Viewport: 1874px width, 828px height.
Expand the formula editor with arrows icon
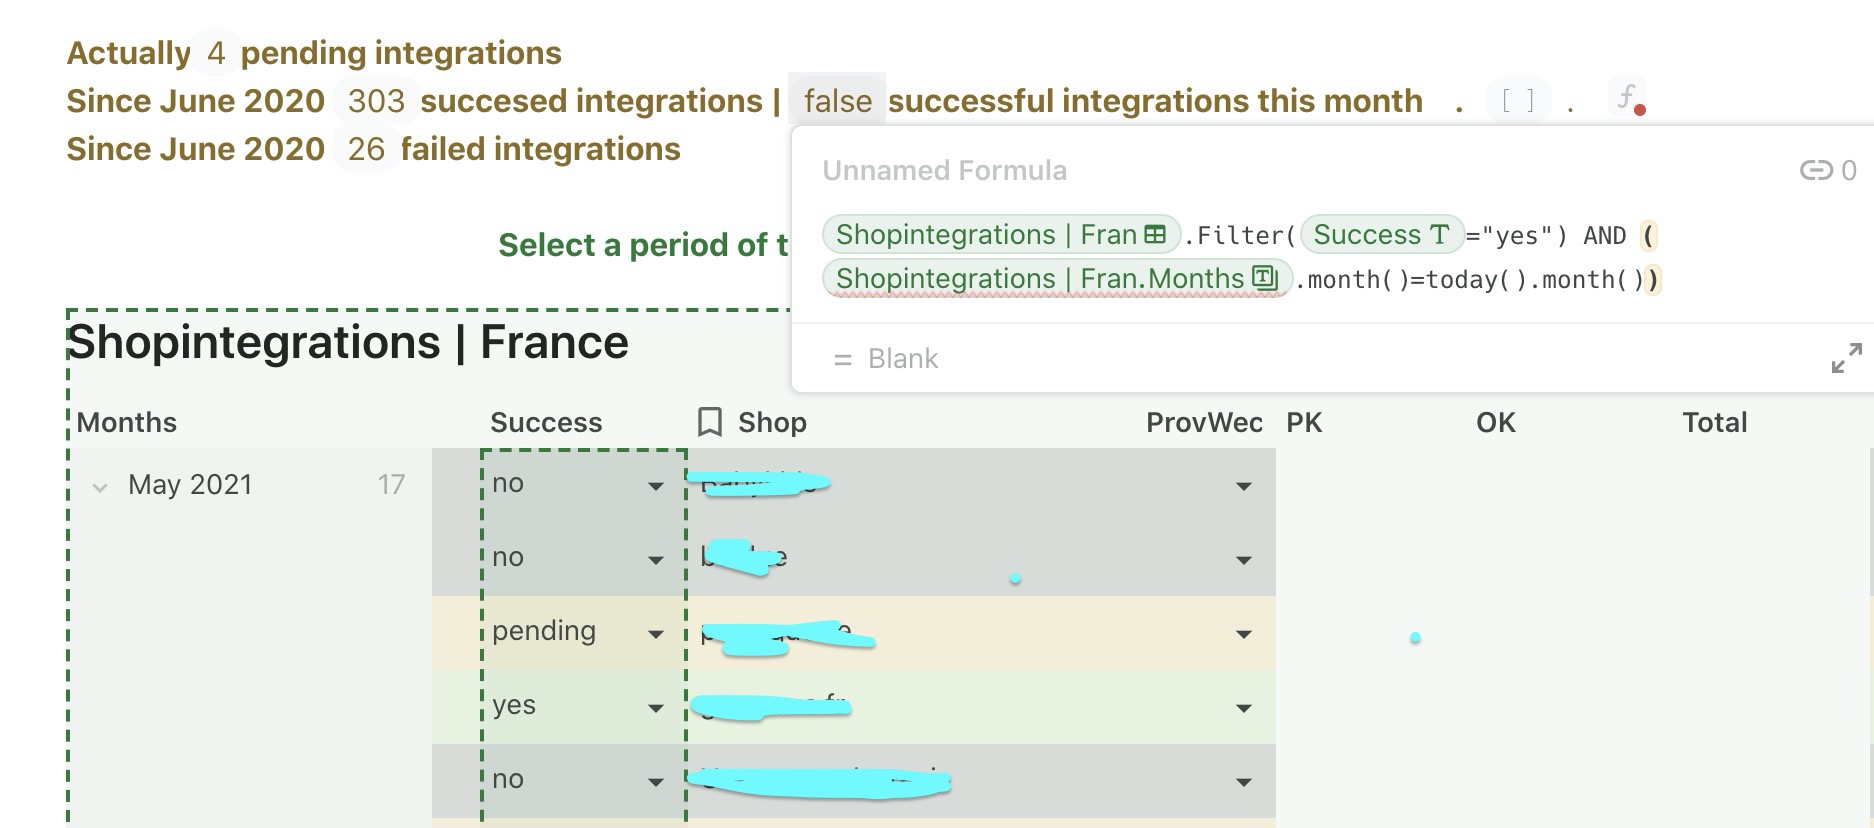coord(1846,358)
